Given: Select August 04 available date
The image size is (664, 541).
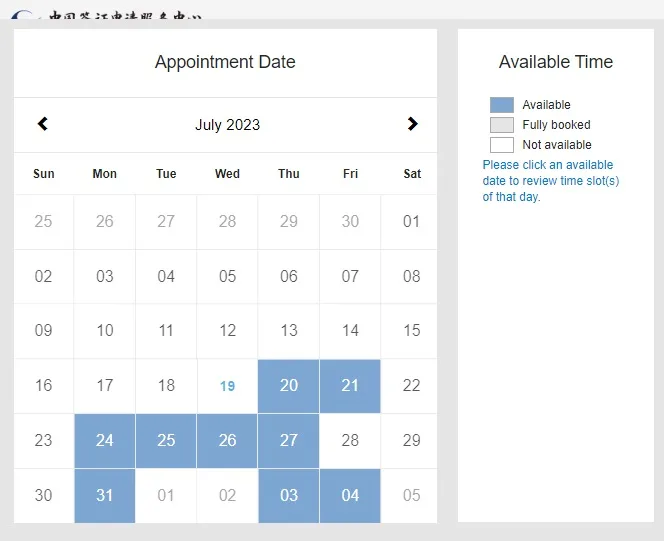Looking at the screenshot, I should [350, 496].
